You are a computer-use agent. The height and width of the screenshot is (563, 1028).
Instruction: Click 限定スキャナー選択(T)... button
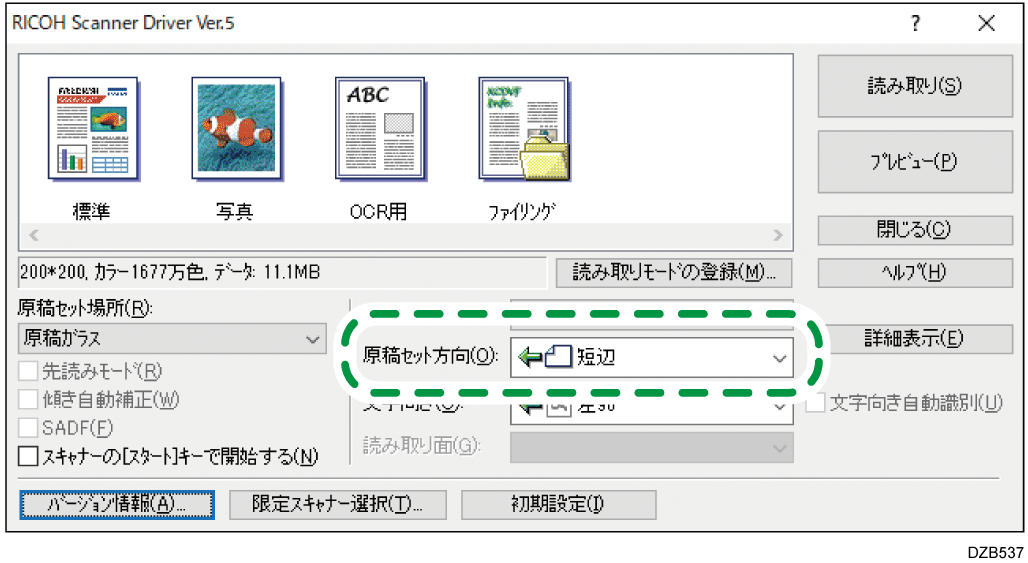point(338,505)
